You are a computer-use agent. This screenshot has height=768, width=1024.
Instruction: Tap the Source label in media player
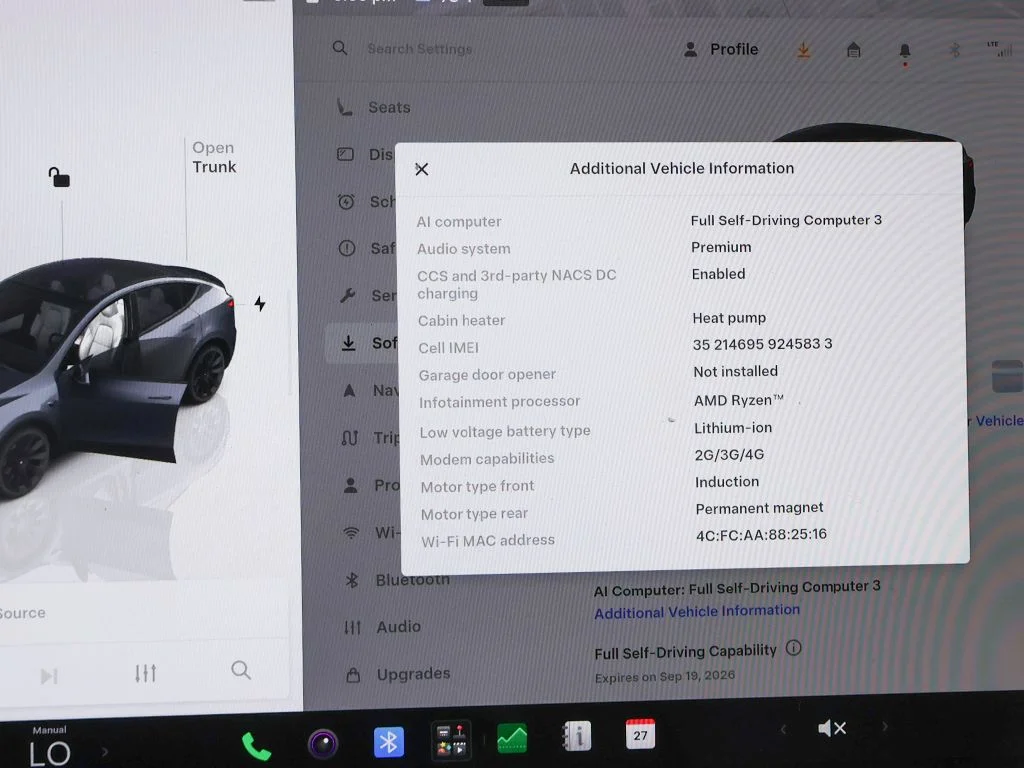tap(23, 613)
